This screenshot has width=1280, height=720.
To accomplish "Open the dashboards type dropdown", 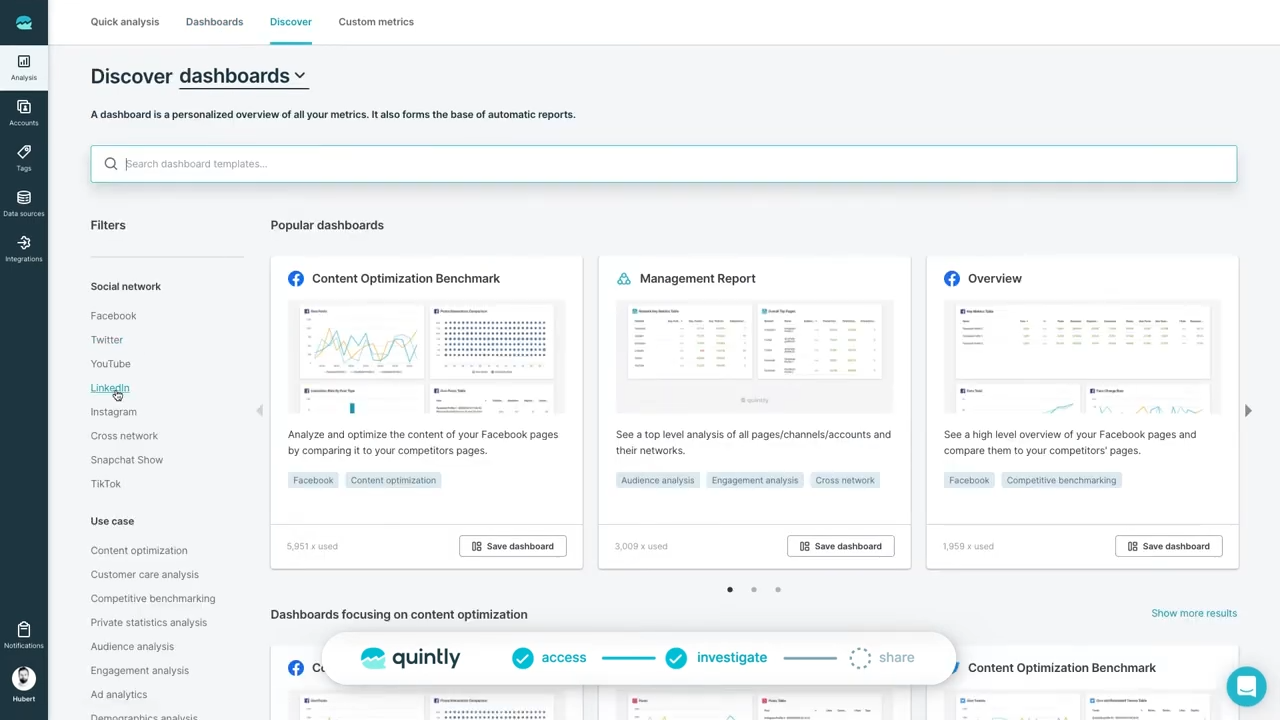I will [x=243, y=76].
